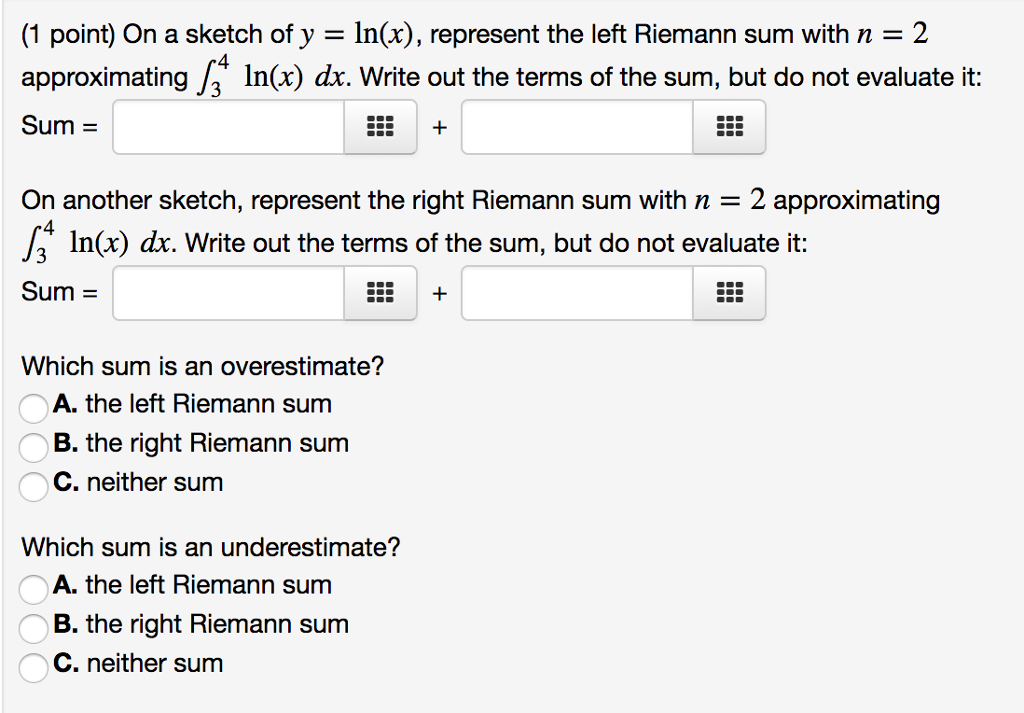Click the overestimate question text
Screen dimensions: 1024x713
[200, 366]
